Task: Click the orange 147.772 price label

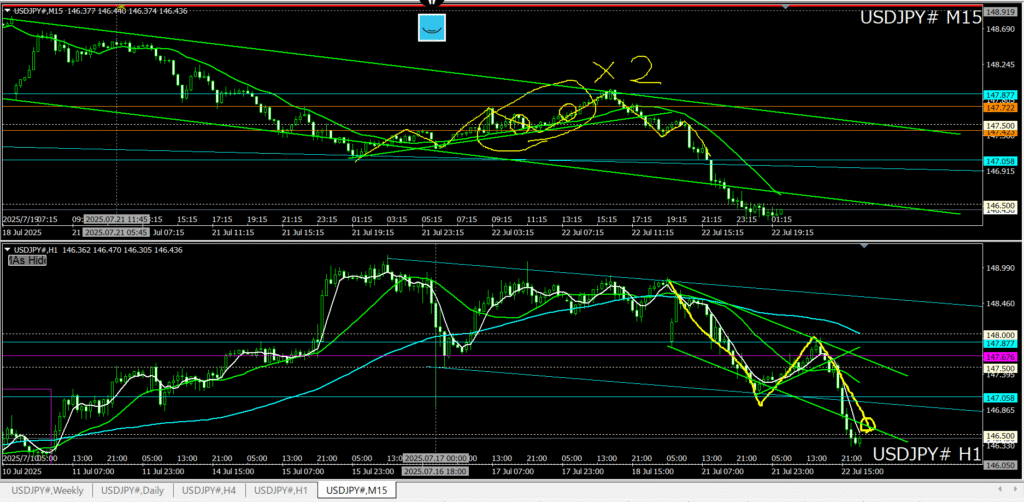Action: click(1001, 107)
